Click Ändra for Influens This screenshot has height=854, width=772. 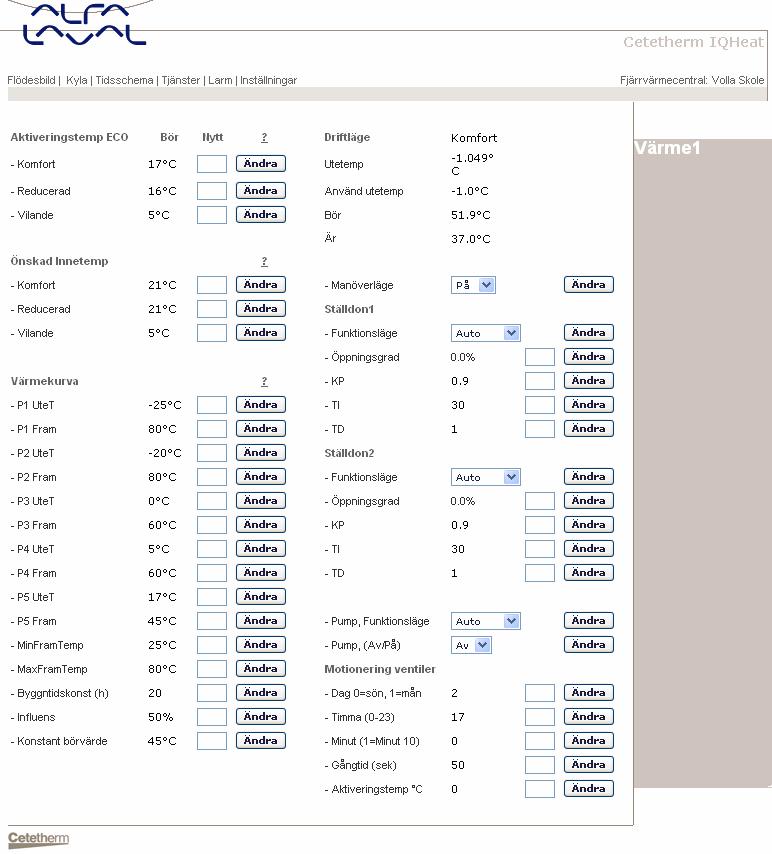(x=260, y=716)
